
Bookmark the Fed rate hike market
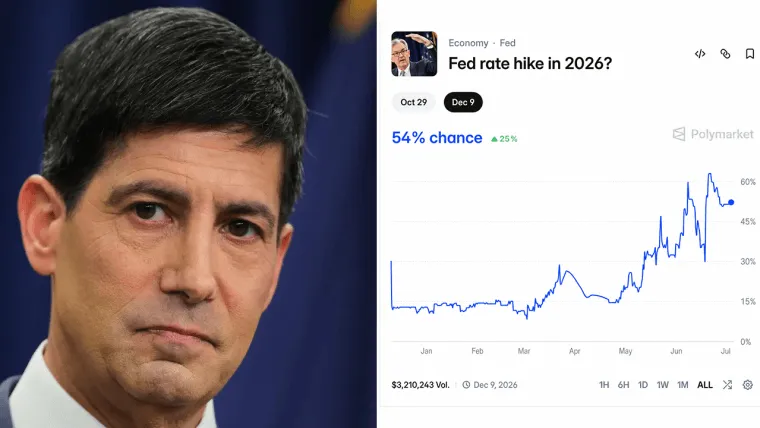[x=750, y=54]
